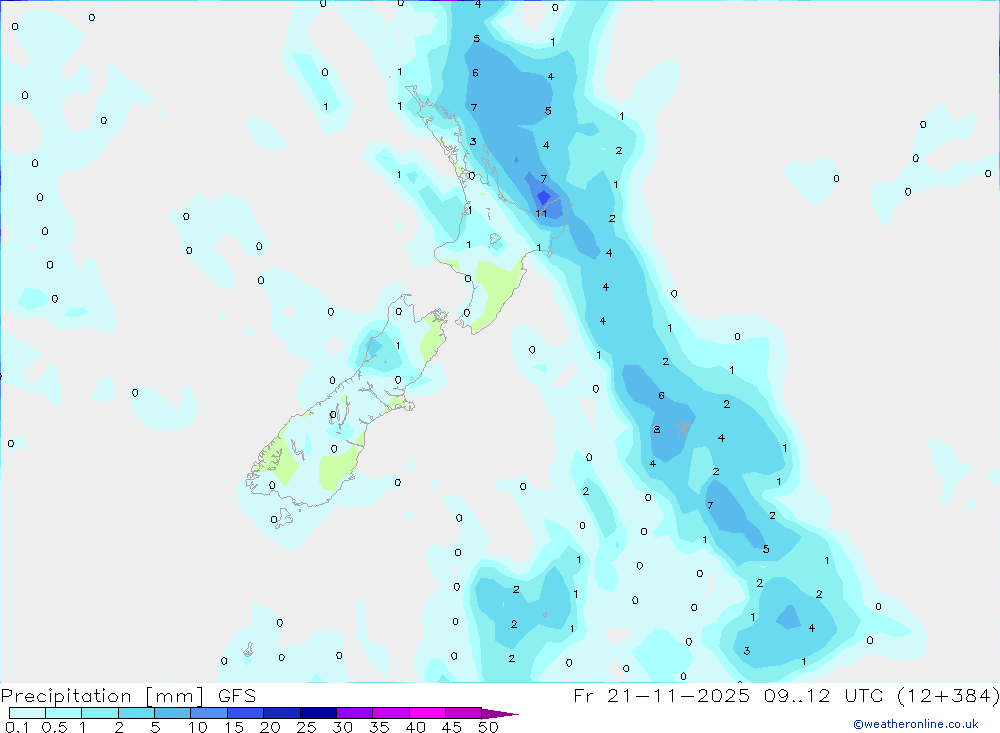Click the 'Precipitation [mm] GFS' title text

point(128,696)
